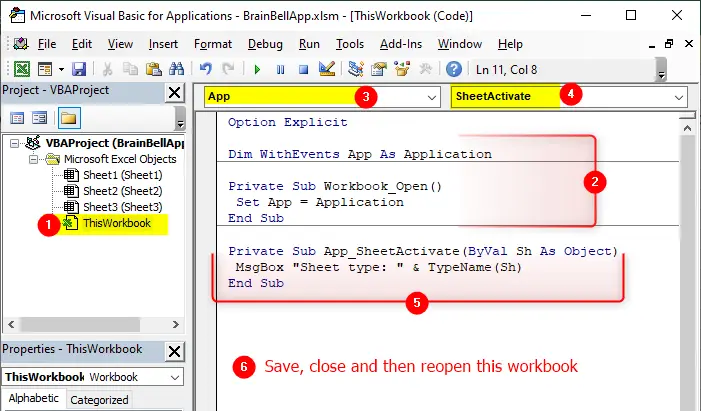Switch to the Alphabetic properties tab
Screen dimensions: 701x411
pos(34,398)
